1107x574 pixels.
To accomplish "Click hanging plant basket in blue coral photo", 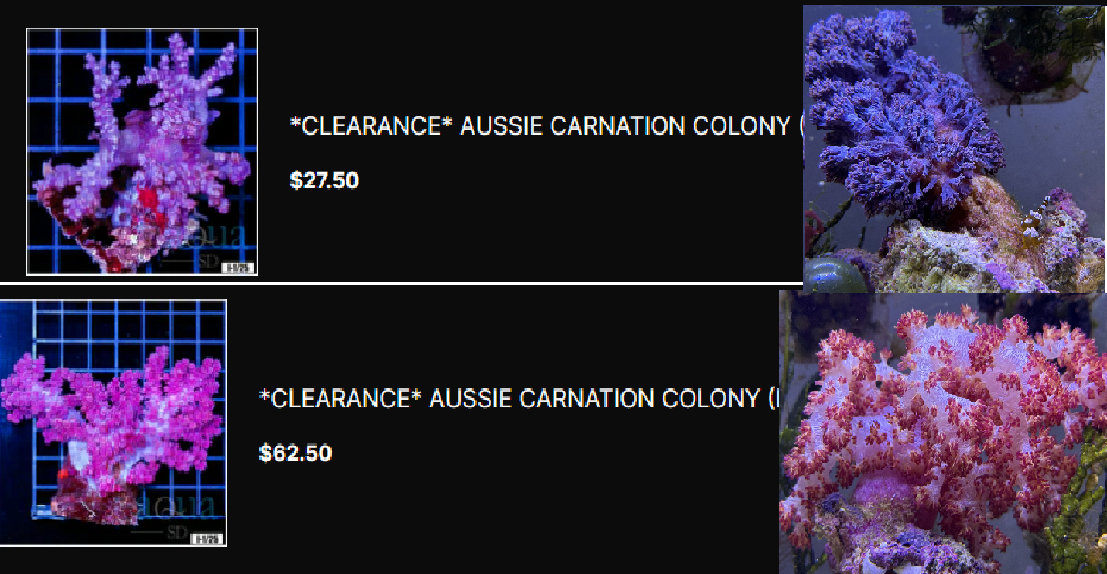I will pyautogui.click(x=1024, y=49).
